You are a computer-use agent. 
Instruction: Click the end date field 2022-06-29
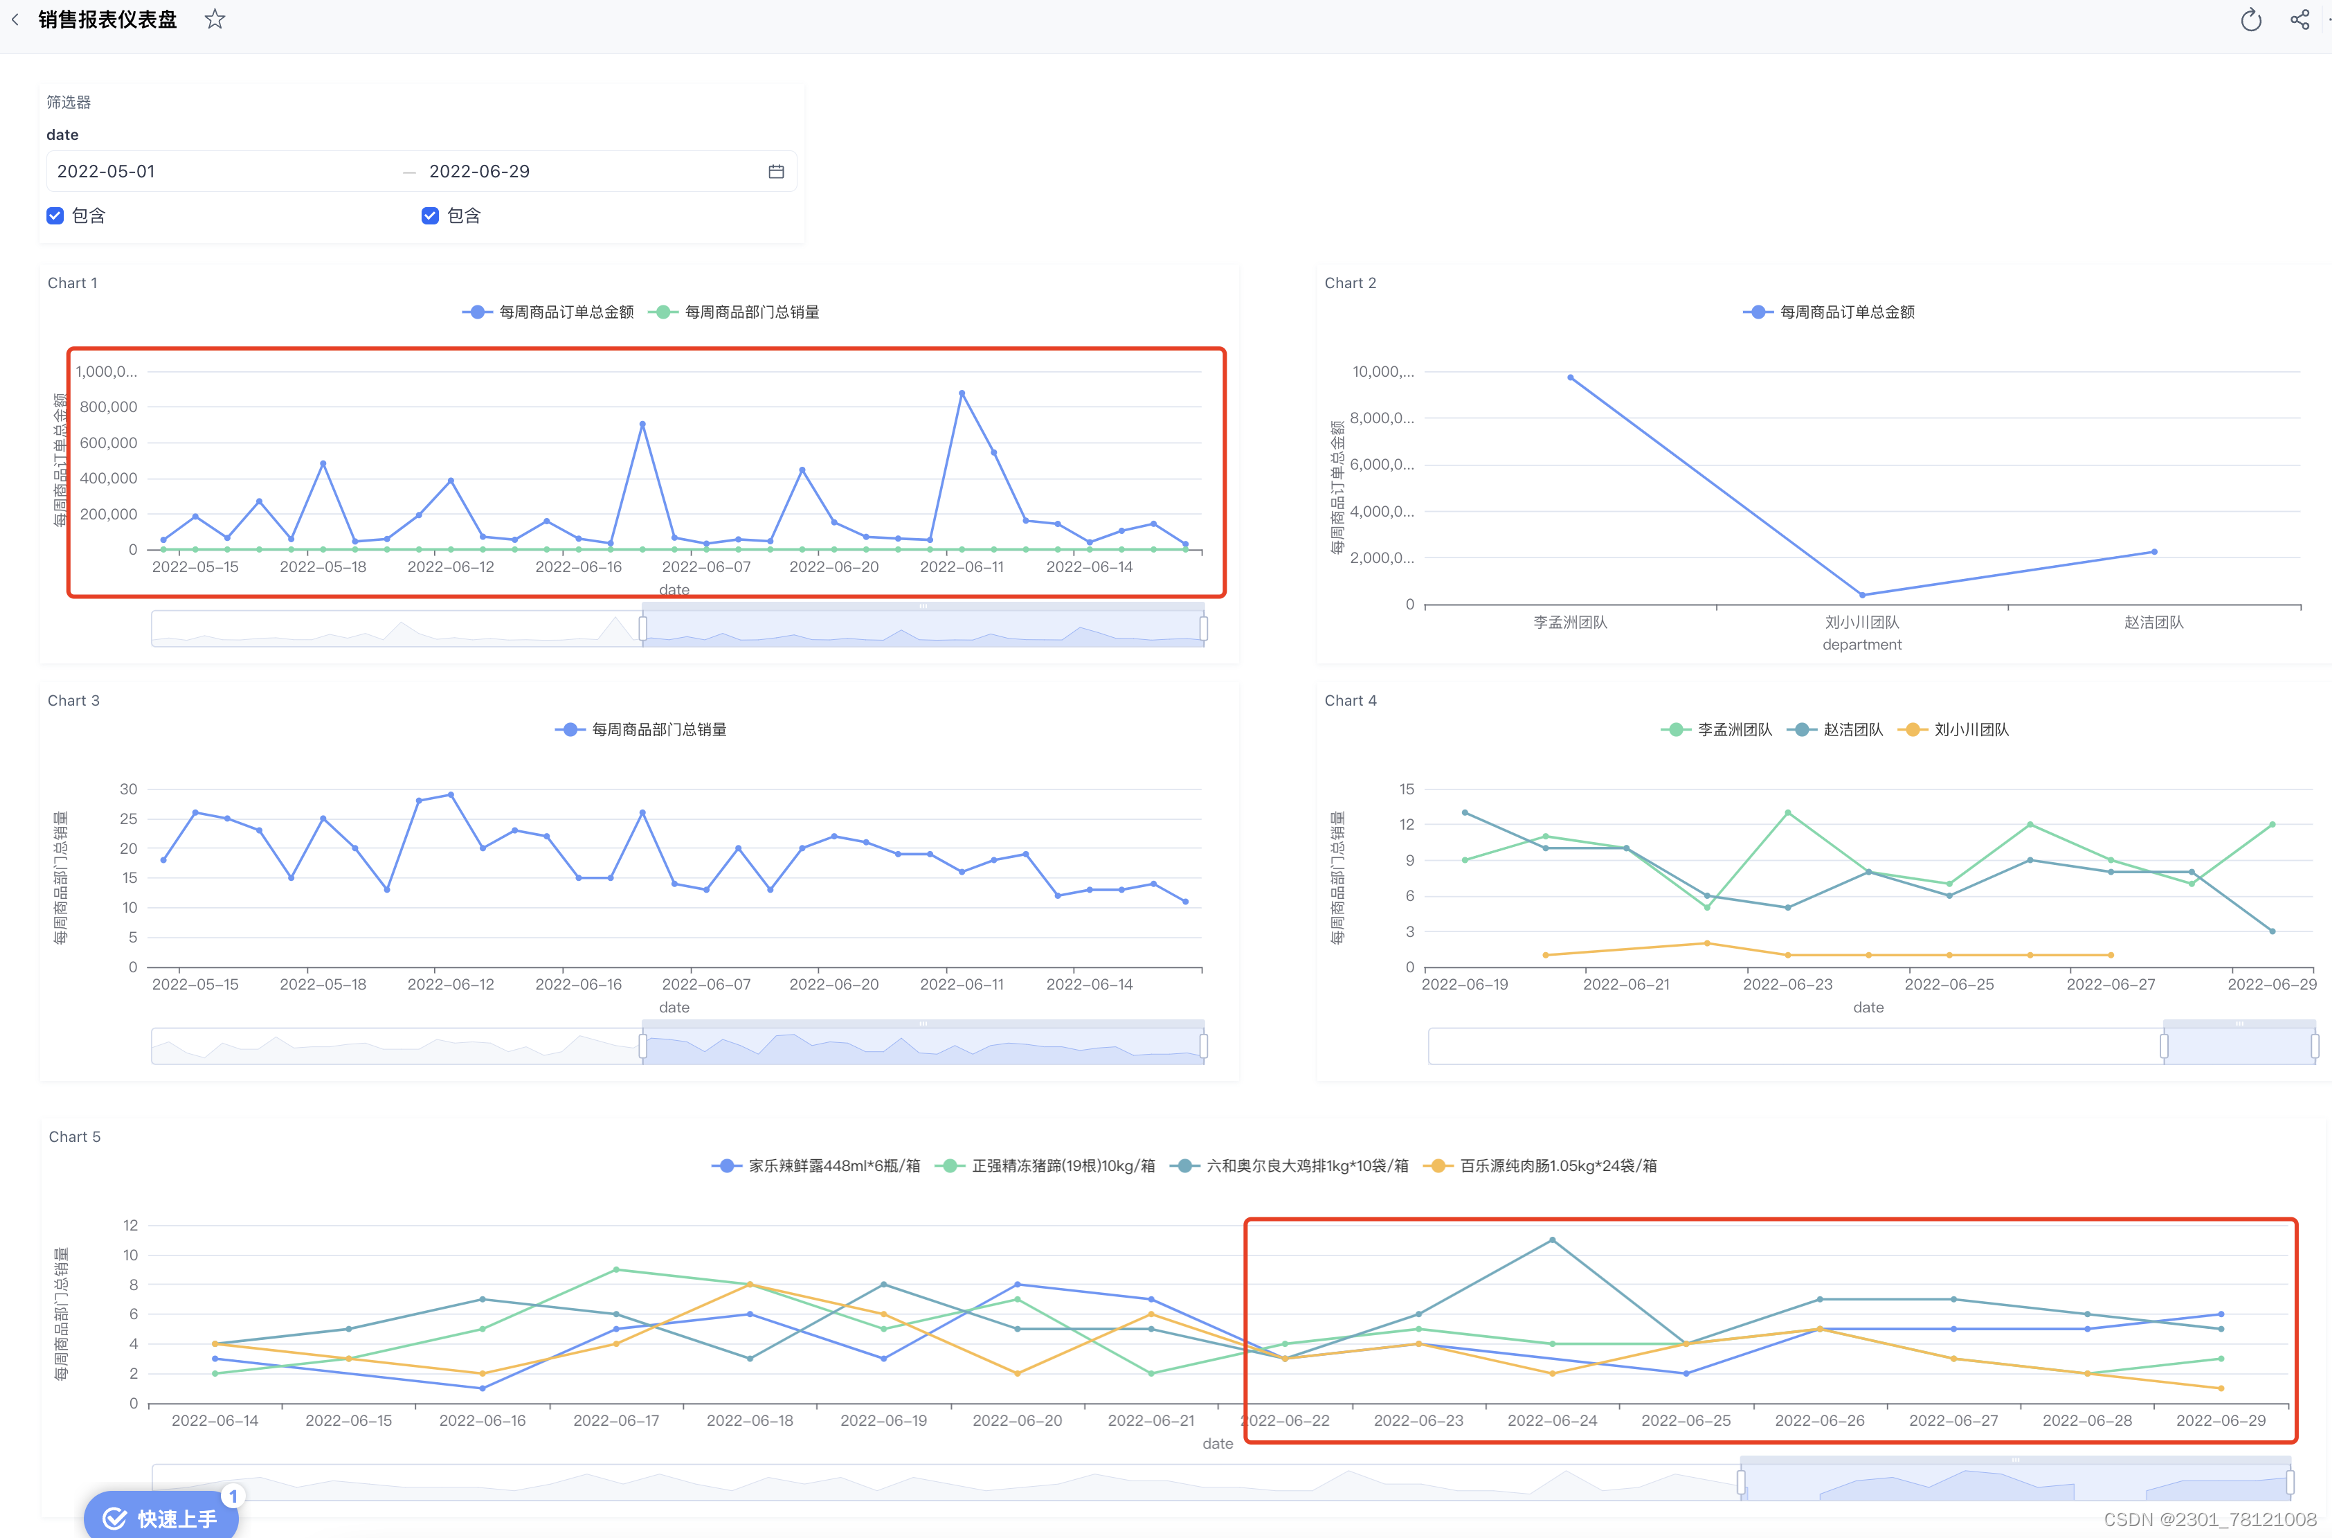pos(590,171)
